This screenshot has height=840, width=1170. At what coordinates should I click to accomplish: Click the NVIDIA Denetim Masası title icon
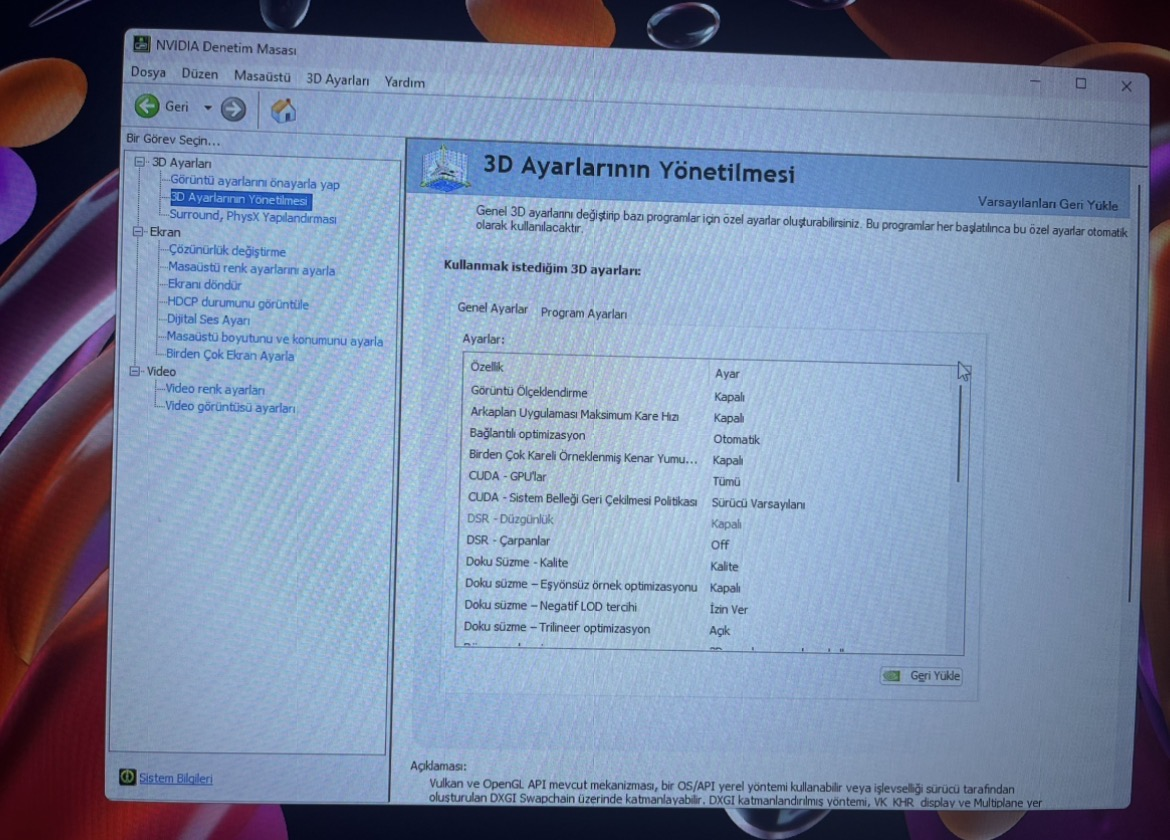[141, 43]
